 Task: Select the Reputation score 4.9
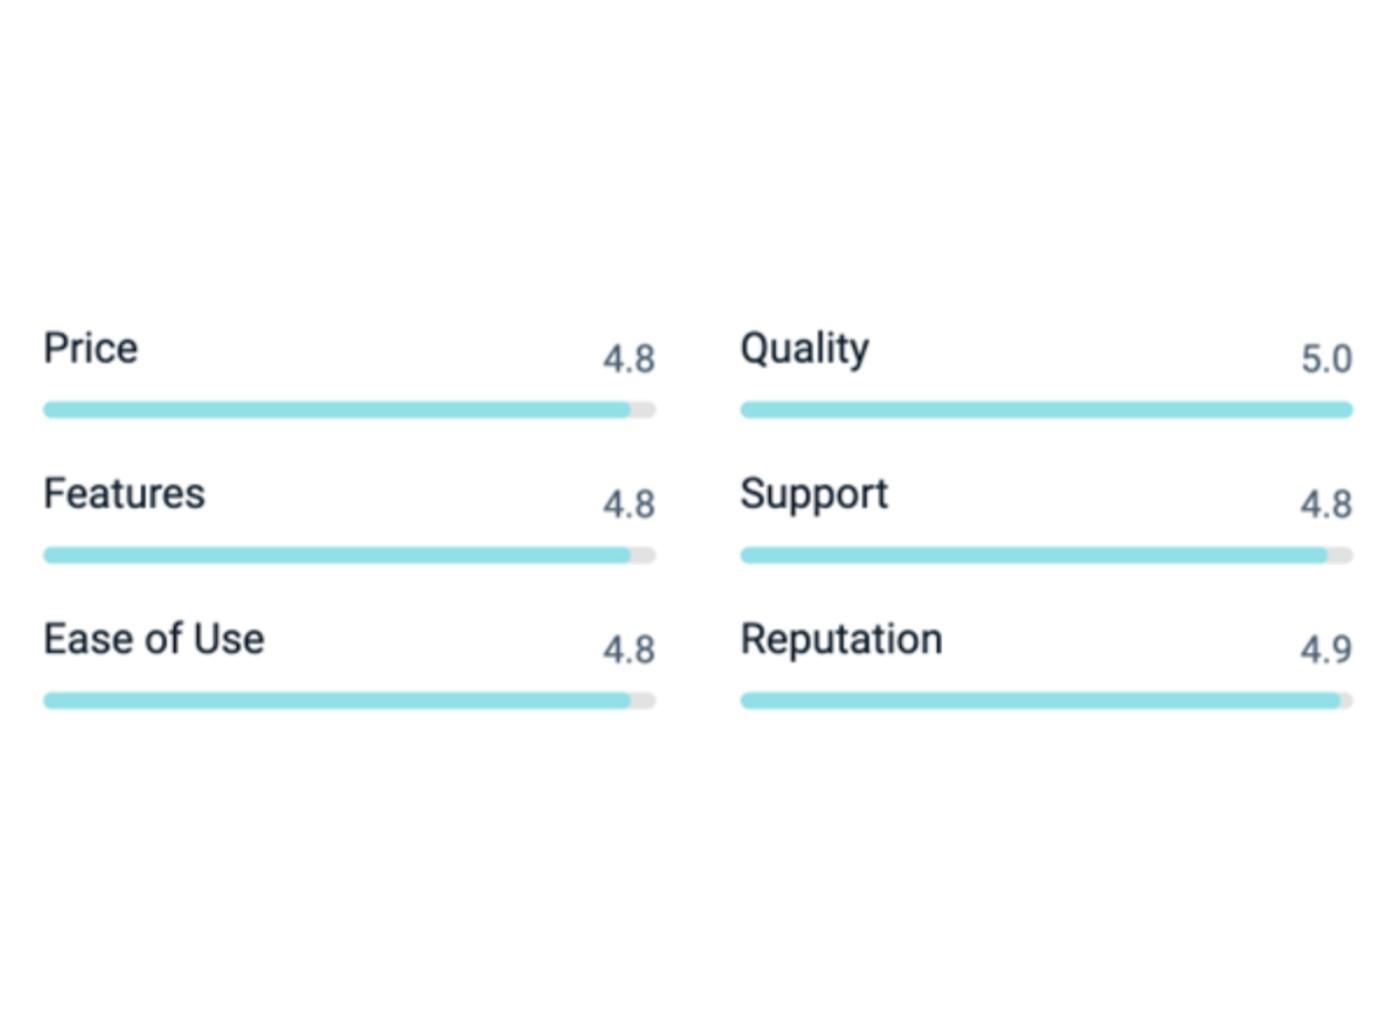[1326, 650]
